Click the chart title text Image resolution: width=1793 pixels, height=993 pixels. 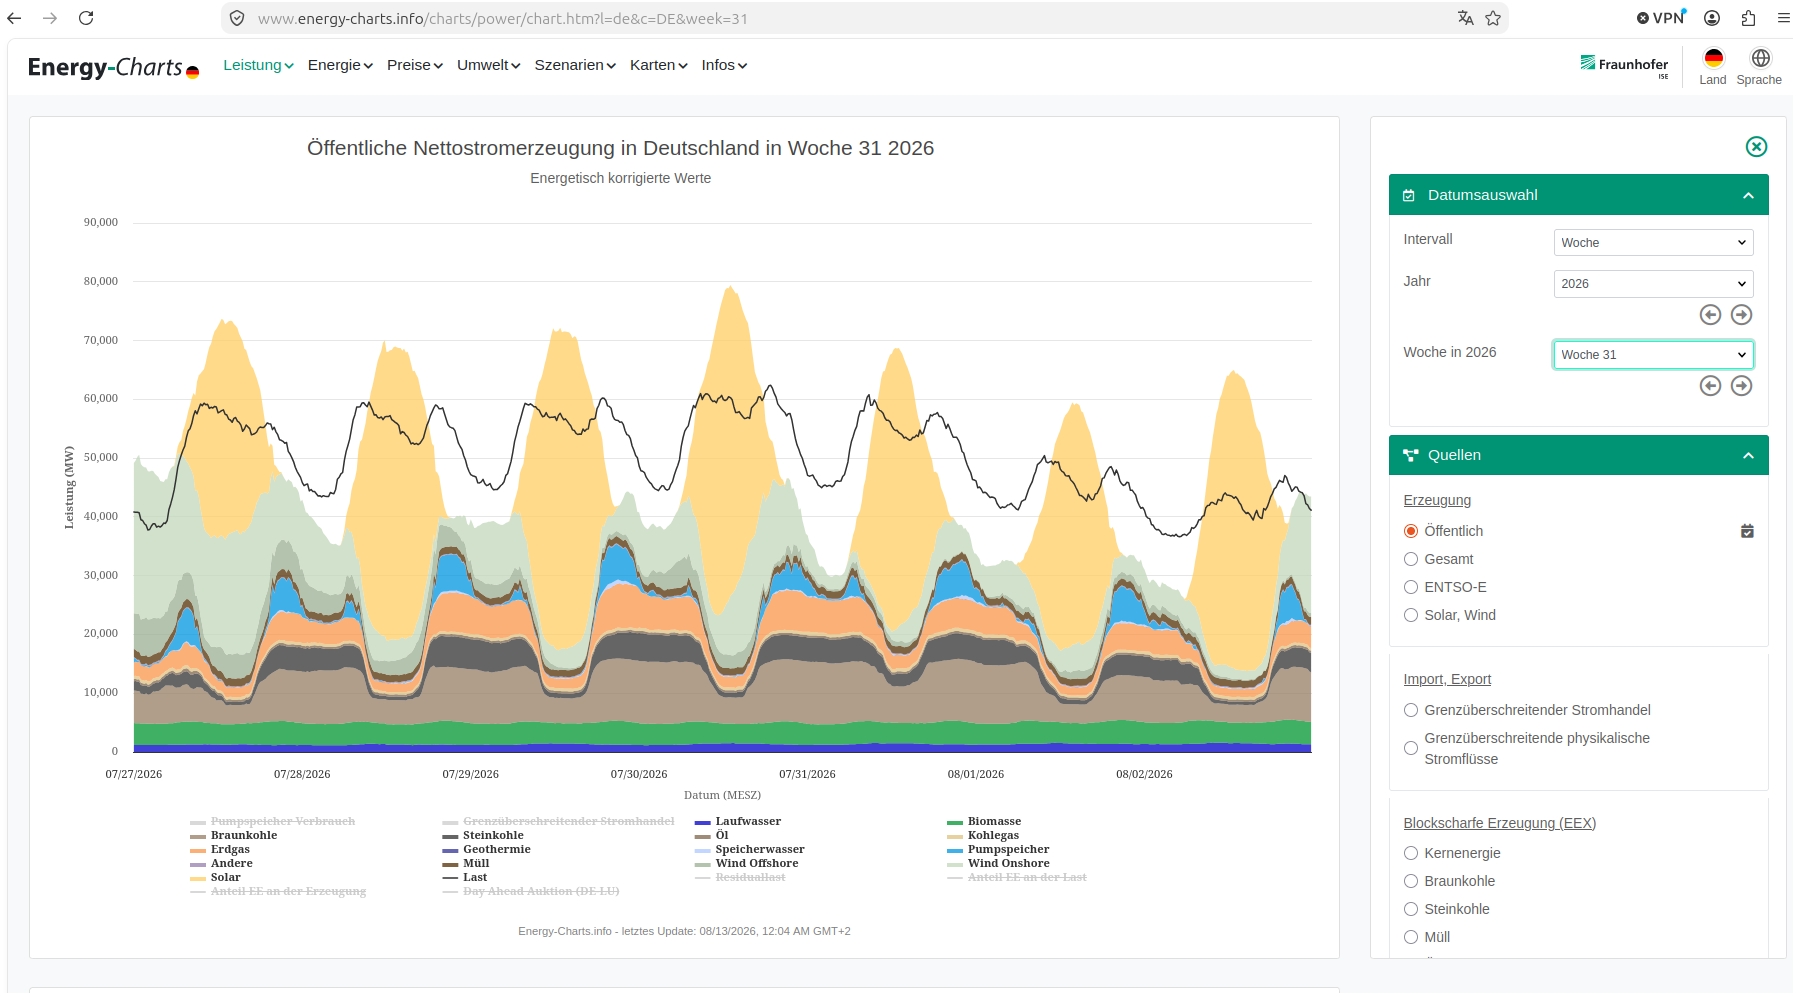tap(620, 148)
